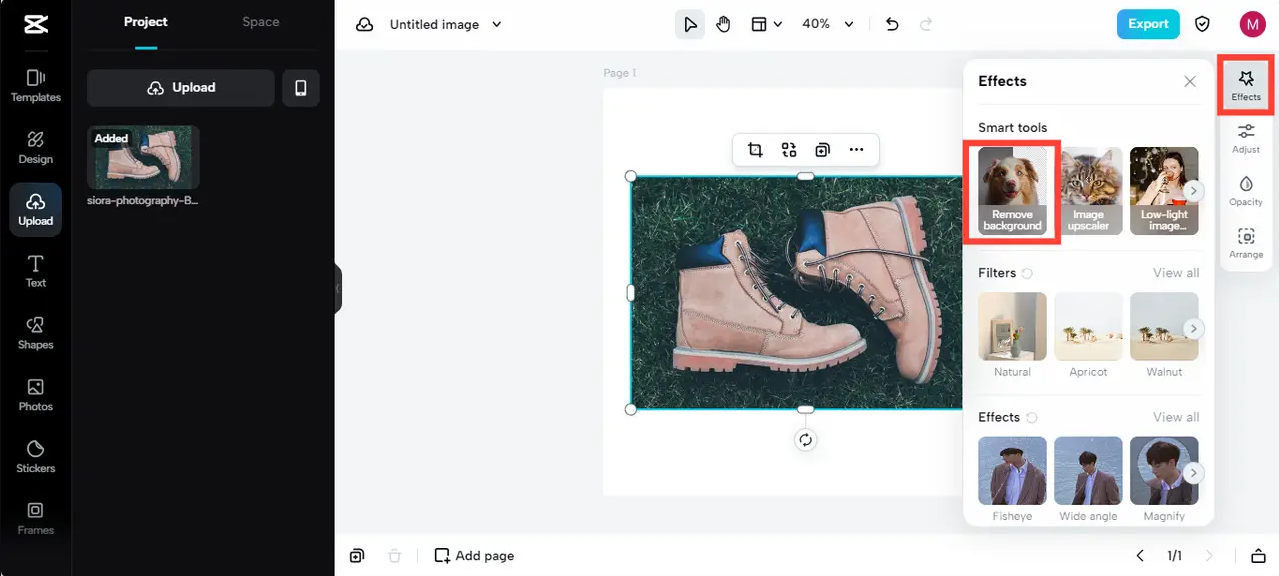
Task: Undo the last action
Action: click(x=892, y=24)
